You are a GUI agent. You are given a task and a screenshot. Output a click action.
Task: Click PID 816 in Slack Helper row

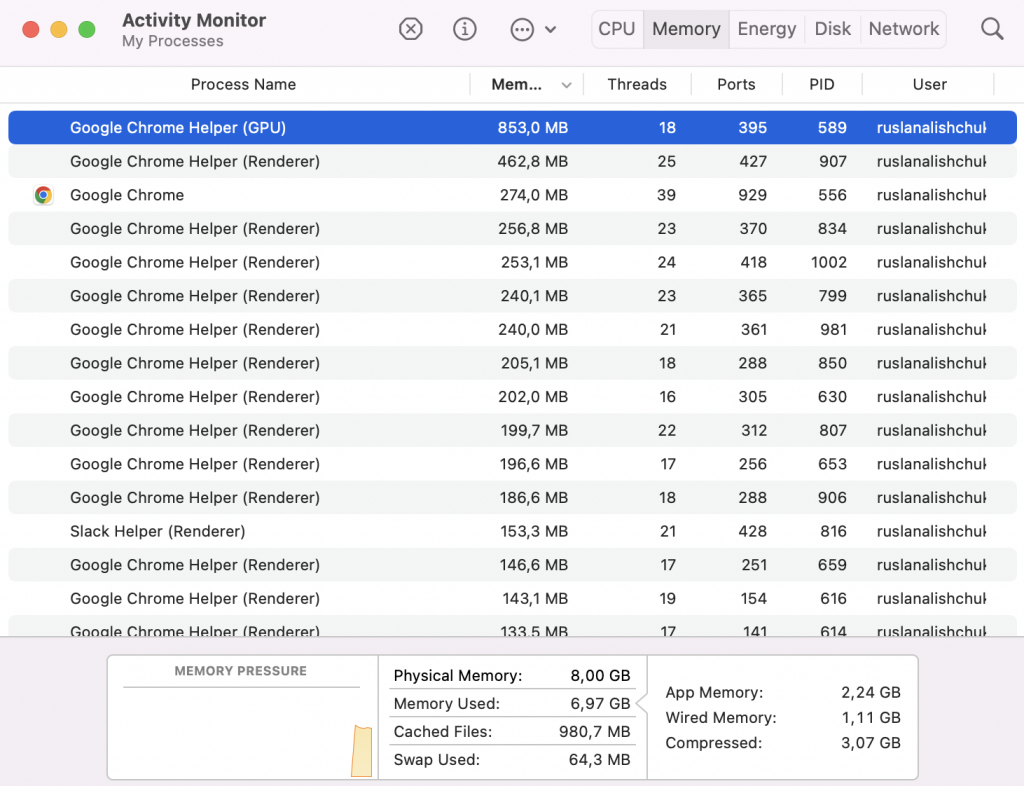833,531
